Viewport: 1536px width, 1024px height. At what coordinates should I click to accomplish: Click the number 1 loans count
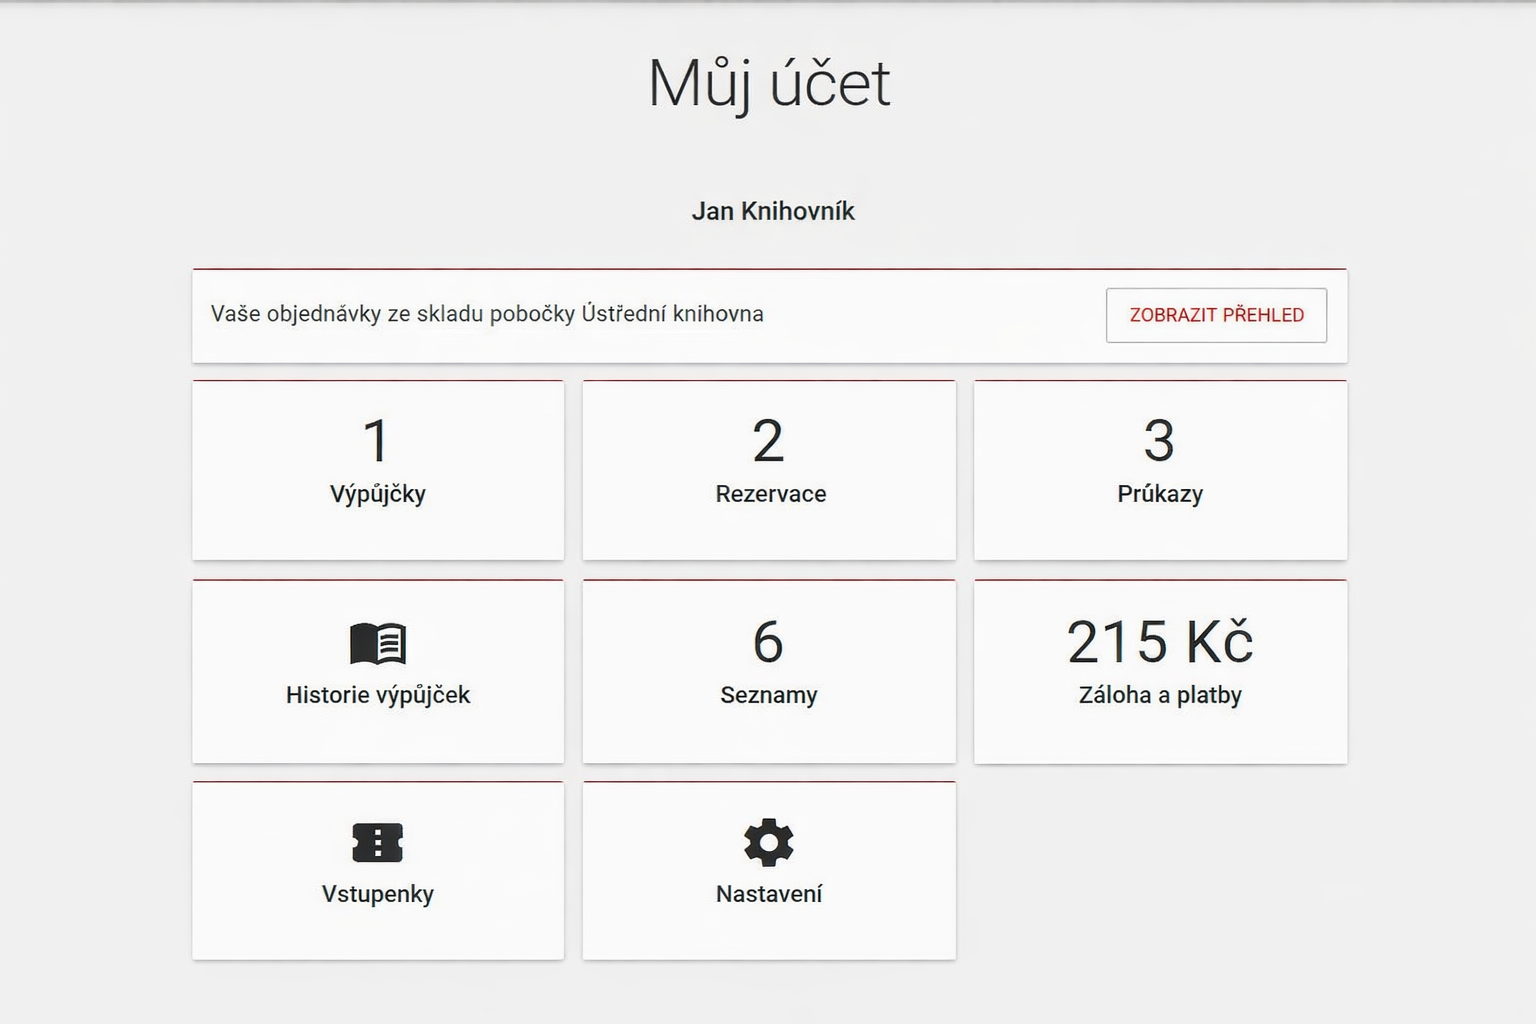click(376, 441)
